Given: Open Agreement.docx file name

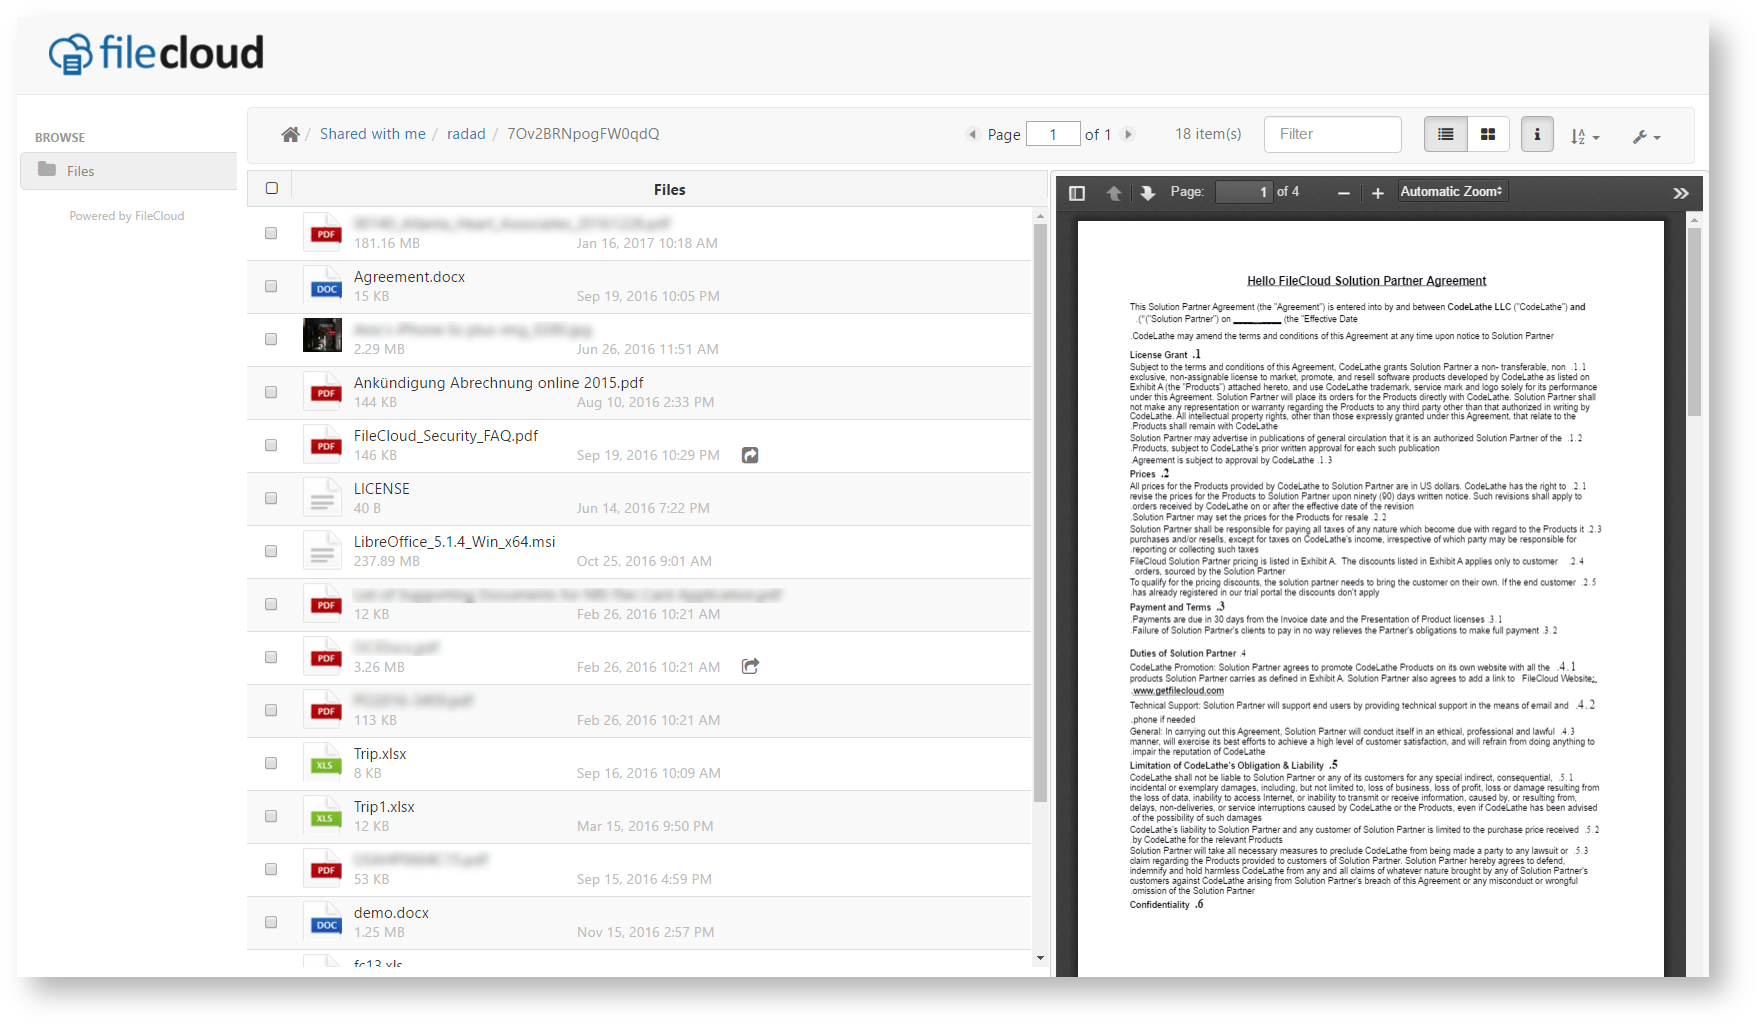Looking at the screenshot, I should pyautogui.click(x=409, y=277).
